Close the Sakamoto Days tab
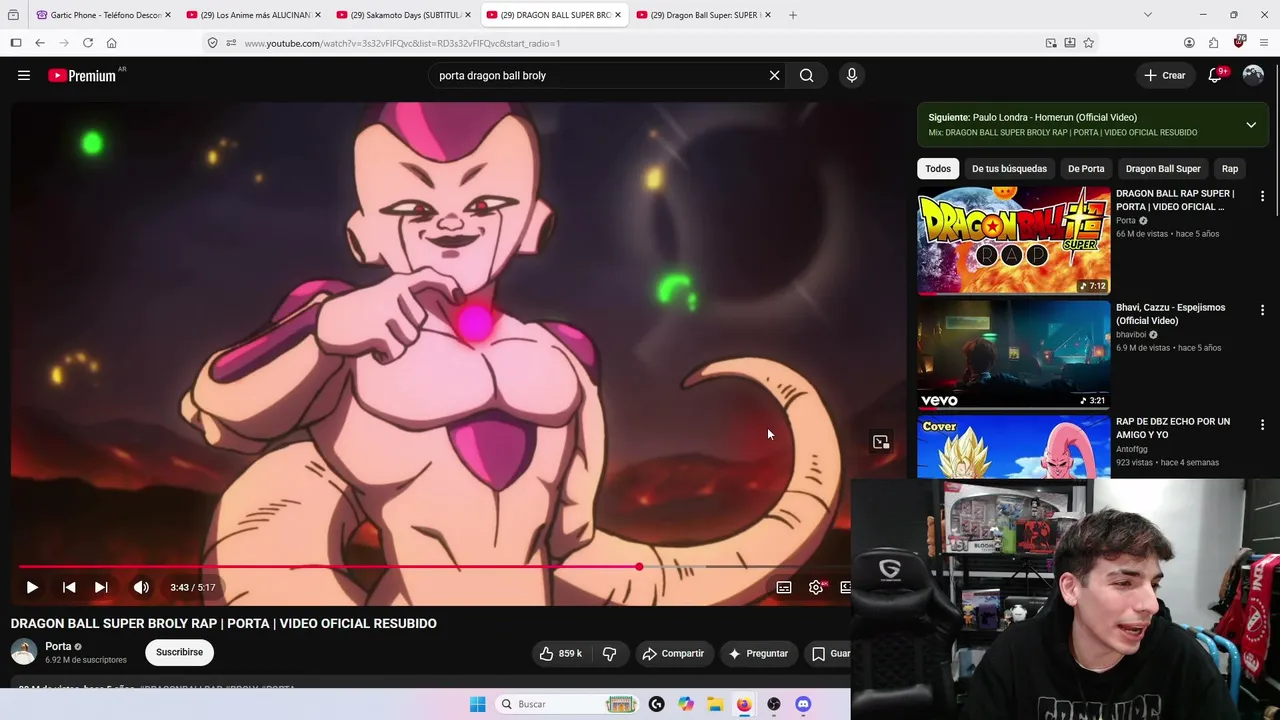This screenshot has width=1280, height=720. [468, 15]
